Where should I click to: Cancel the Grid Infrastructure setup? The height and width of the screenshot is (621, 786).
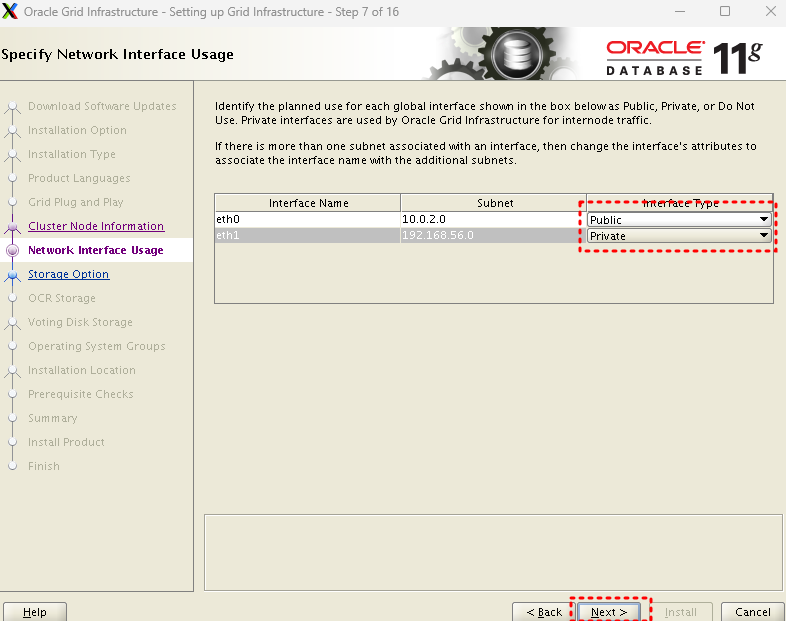point(752,612)
